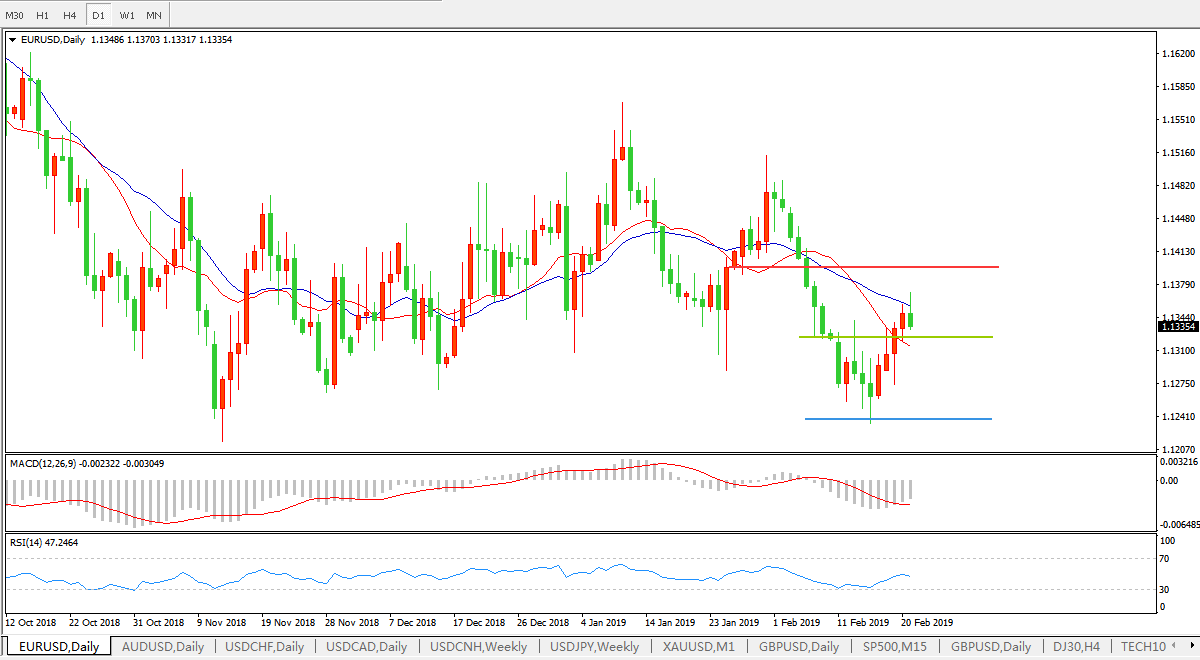
Task: Go to USDCNH,Weekly chart tab
Action: coord(478,647)
